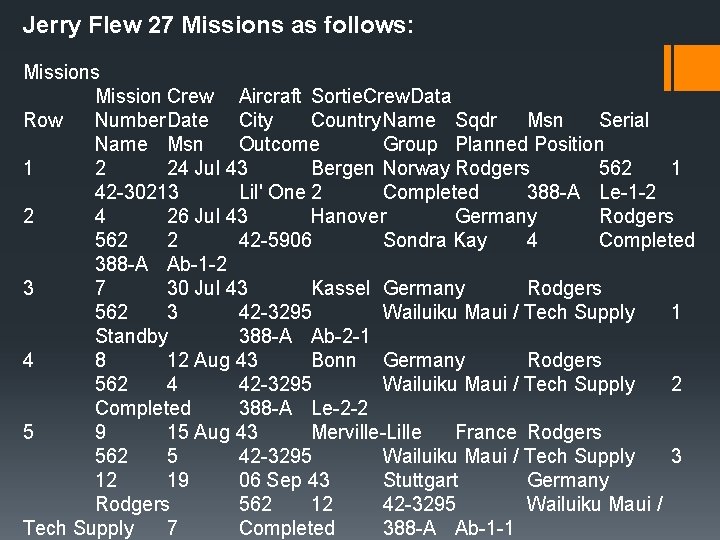This screenshot has height=540, width=720.
Task: Select the 'Missions' label under the title
Action: click(x=61, y=72)
